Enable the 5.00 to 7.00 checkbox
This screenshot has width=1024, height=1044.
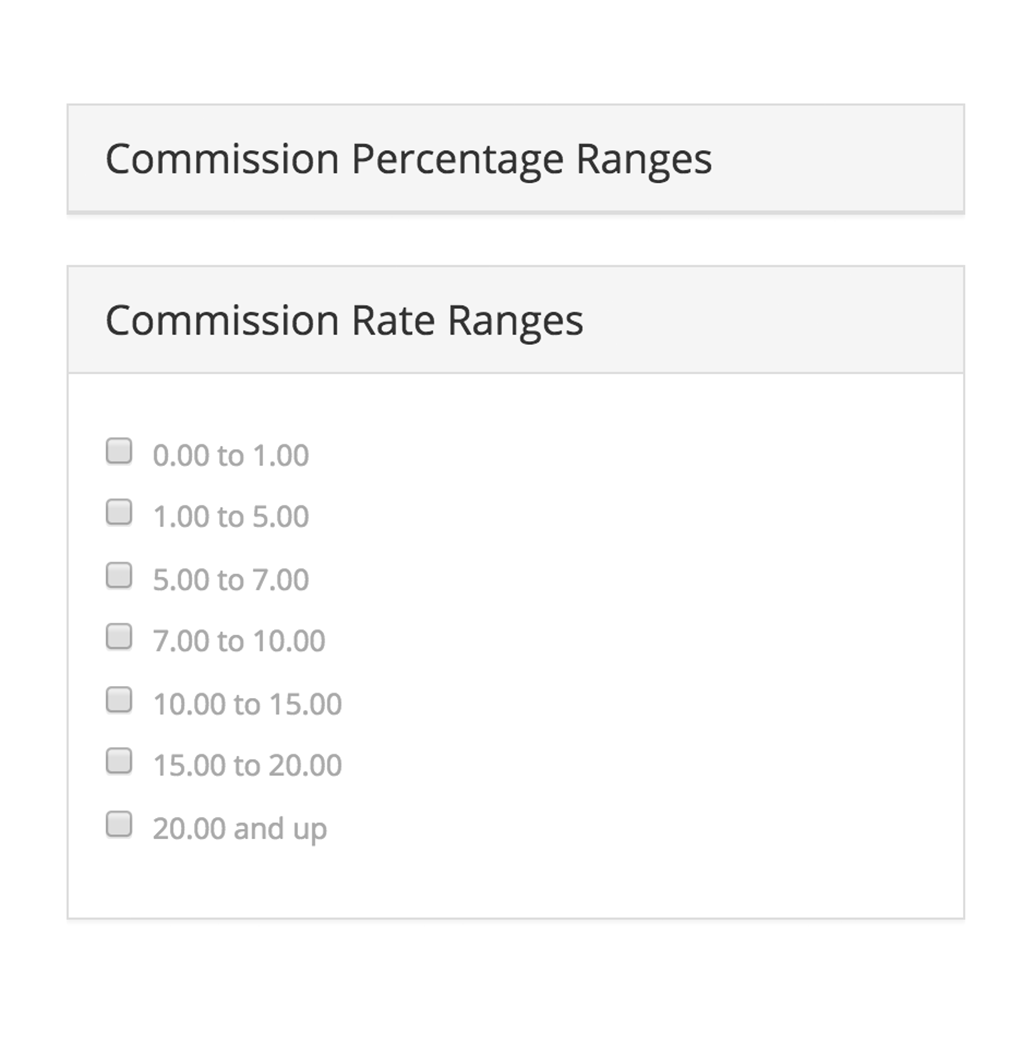119,575
